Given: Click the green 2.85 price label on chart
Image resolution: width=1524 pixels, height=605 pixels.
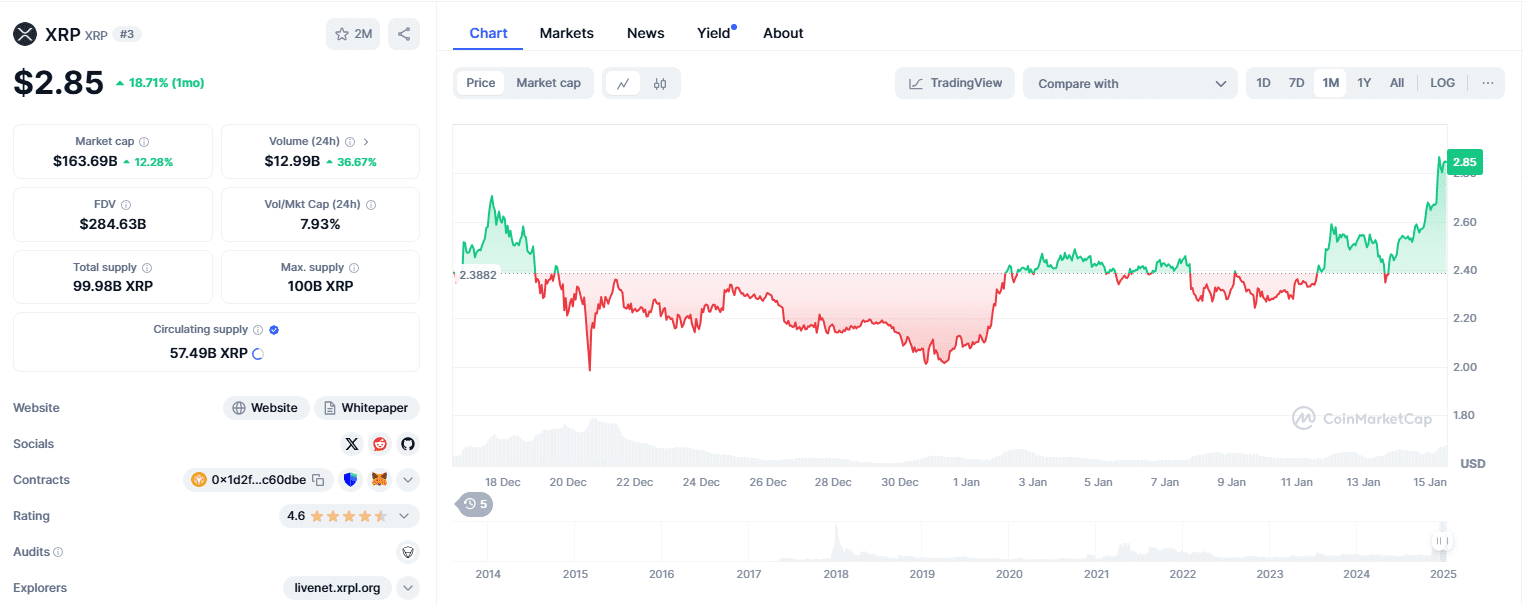Looking at the screenshot, I should coord(1464,162).
